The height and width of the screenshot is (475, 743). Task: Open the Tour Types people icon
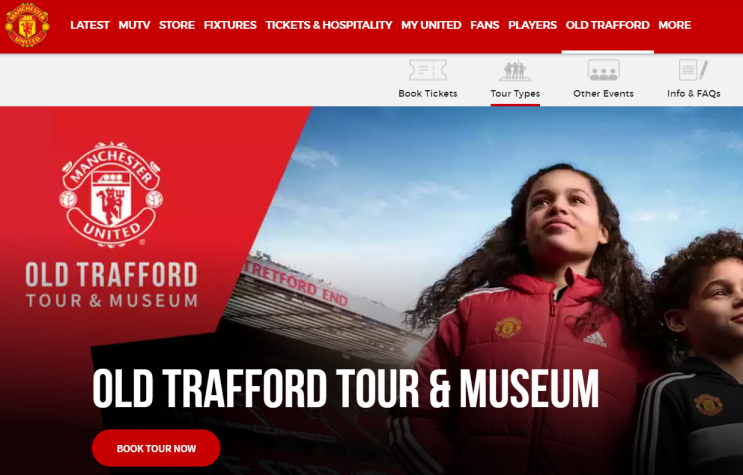point(515,71)
